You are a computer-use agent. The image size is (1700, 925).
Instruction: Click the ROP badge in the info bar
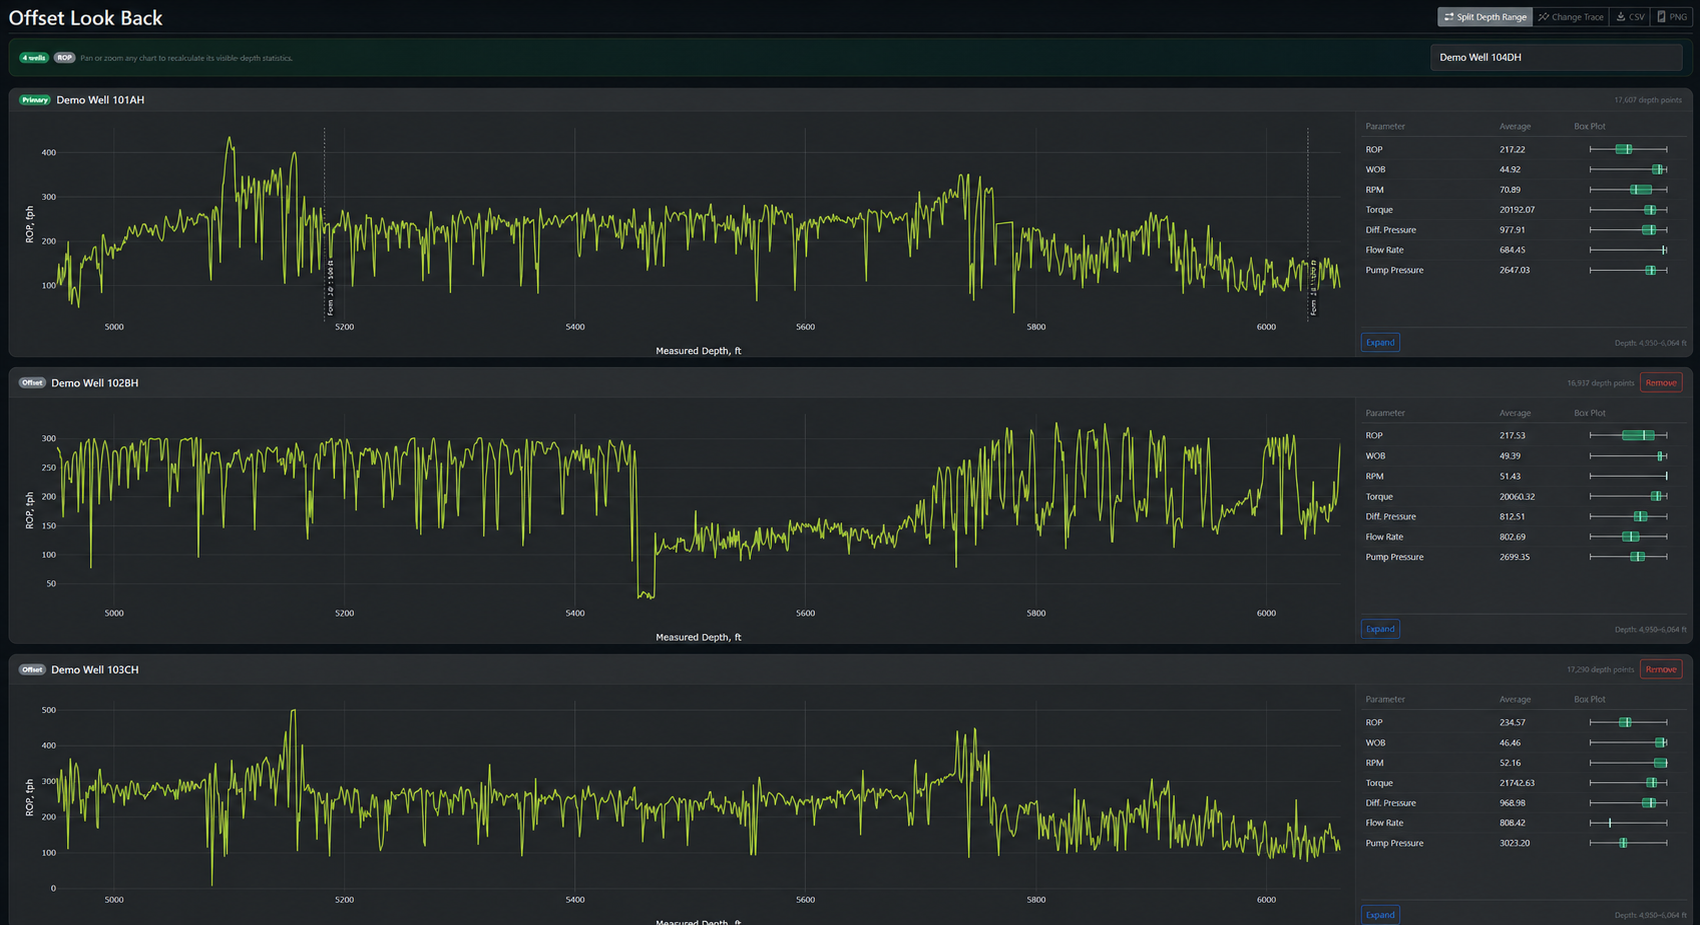64,58
